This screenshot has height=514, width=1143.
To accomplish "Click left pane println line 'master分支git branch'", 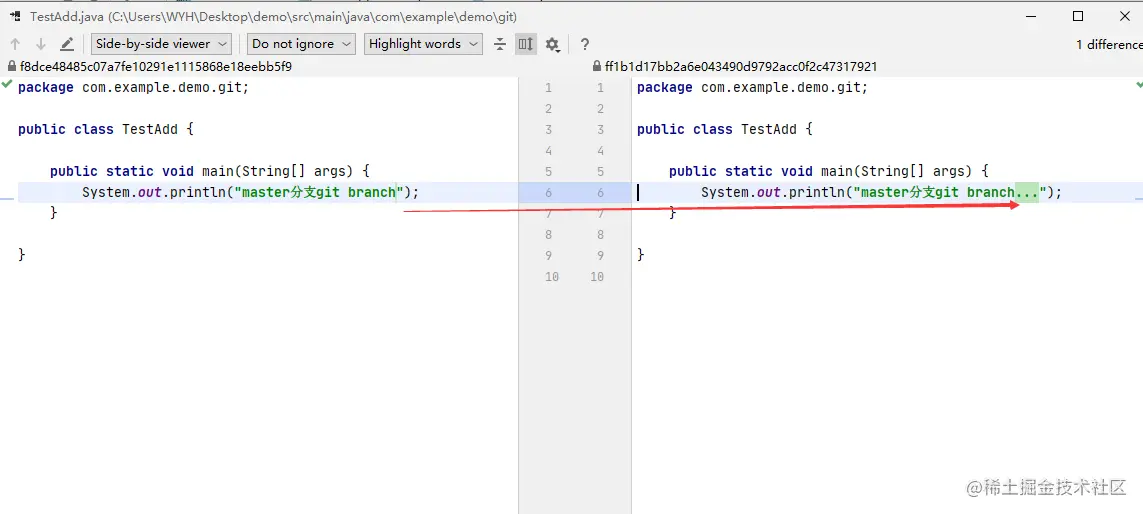I will [250, 192].
